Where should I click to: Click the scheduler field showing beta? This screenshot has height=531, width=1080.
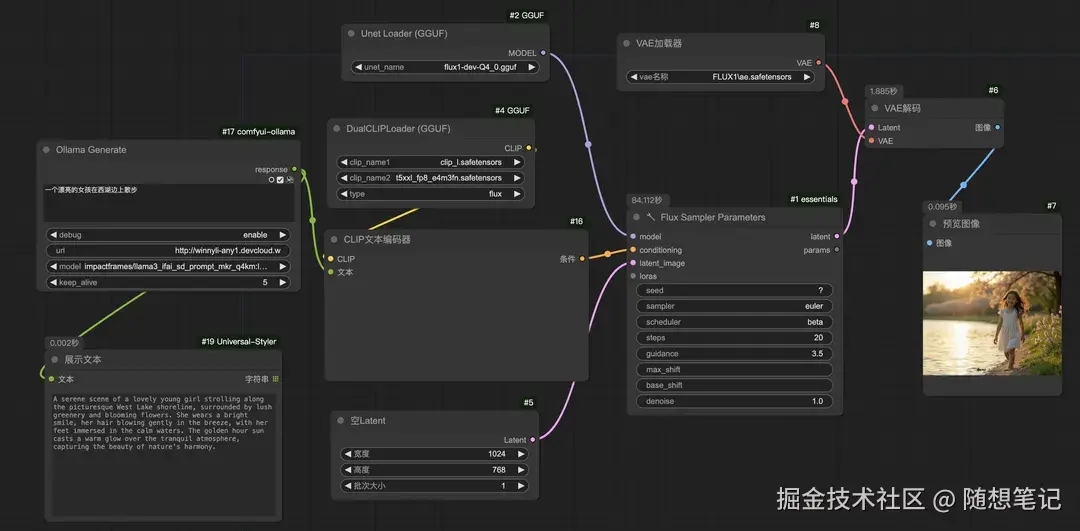(x=734, y=322)
